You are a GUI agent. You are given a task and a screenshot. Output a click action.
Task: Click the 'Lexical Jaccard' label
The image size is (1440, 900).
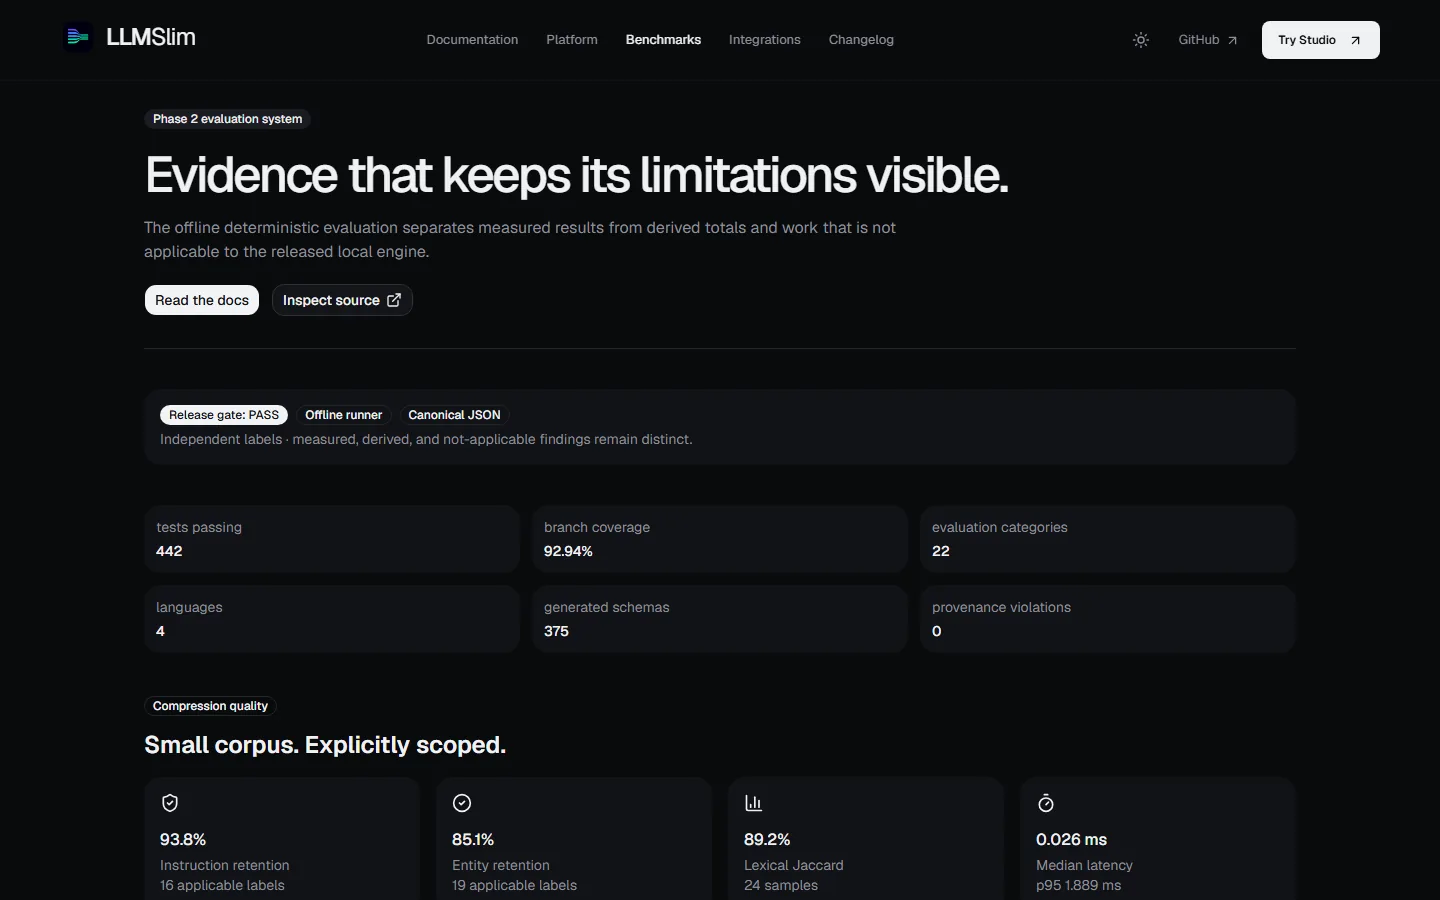tap(794, 865)
